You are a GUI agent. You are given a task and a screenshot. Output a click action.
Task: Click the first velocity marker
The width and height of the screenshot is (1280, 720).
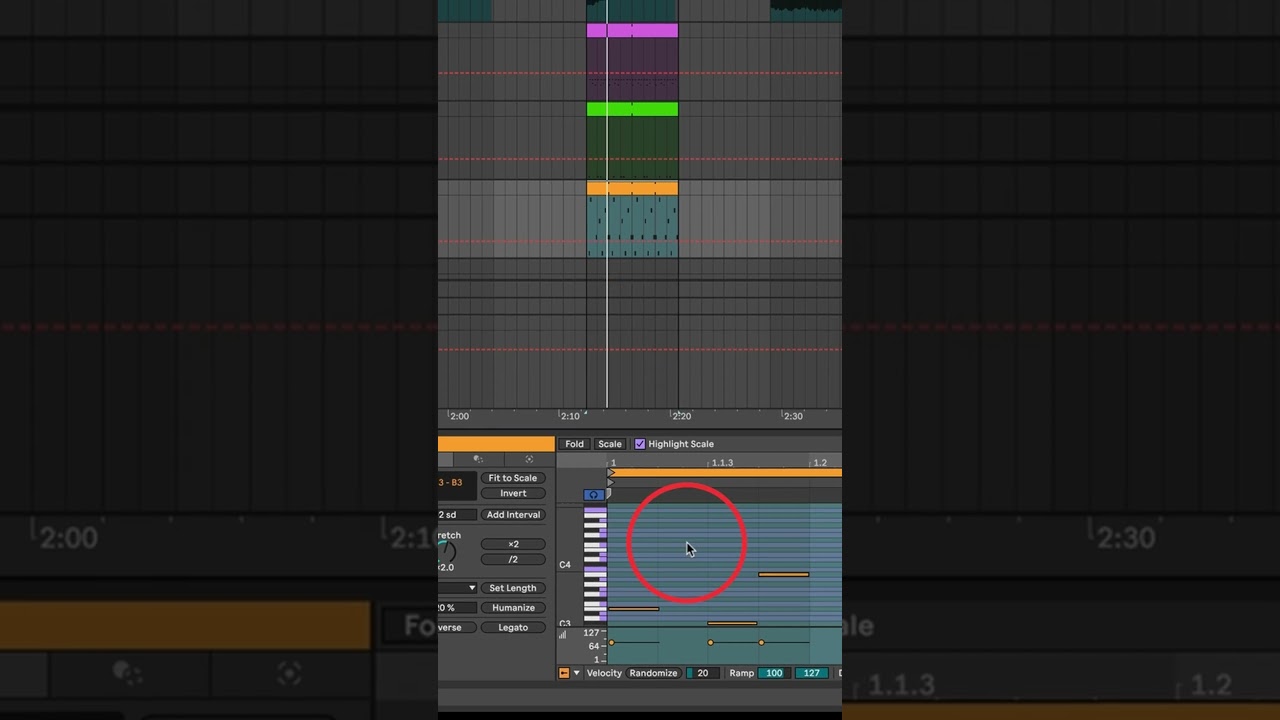[x=611, y=642]
